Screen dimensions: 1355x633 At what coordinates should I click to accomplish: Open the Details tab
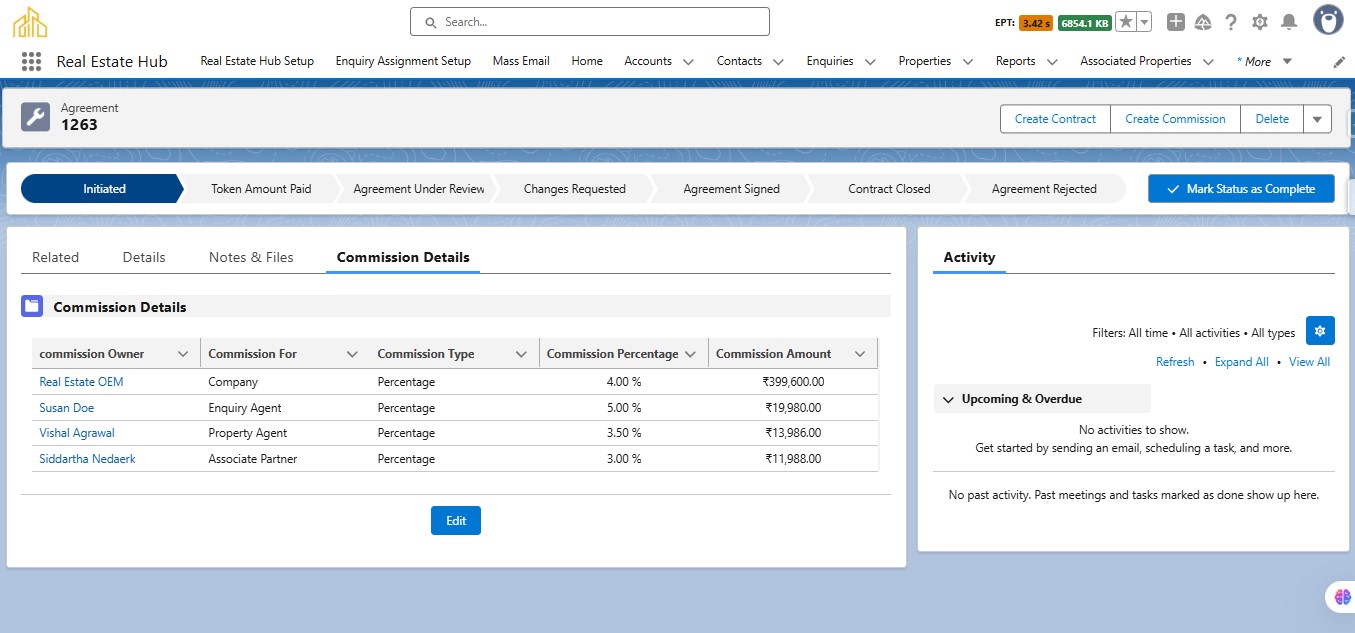[x=144, y=257]
